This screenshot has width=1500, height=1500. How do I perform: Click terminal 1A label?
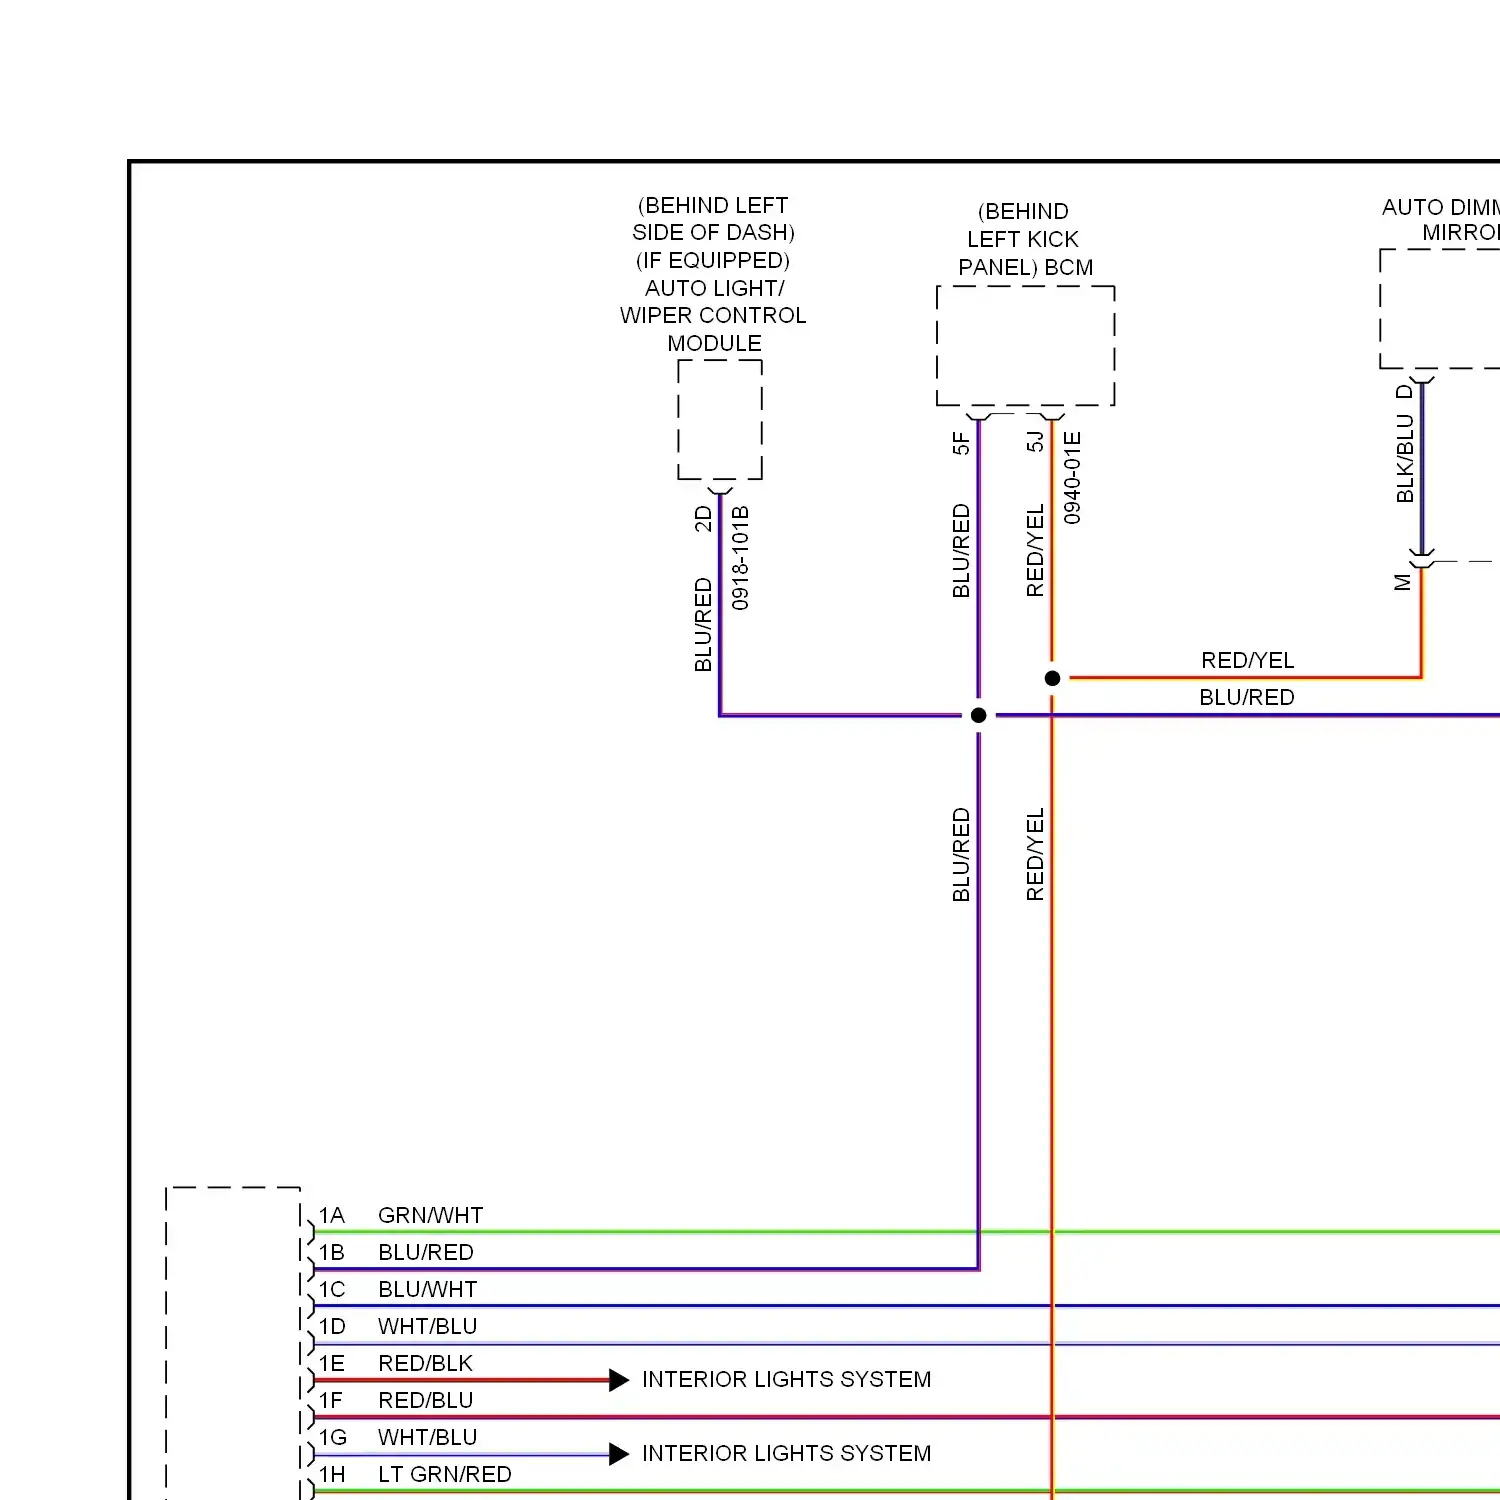[x=332, y=1215]
